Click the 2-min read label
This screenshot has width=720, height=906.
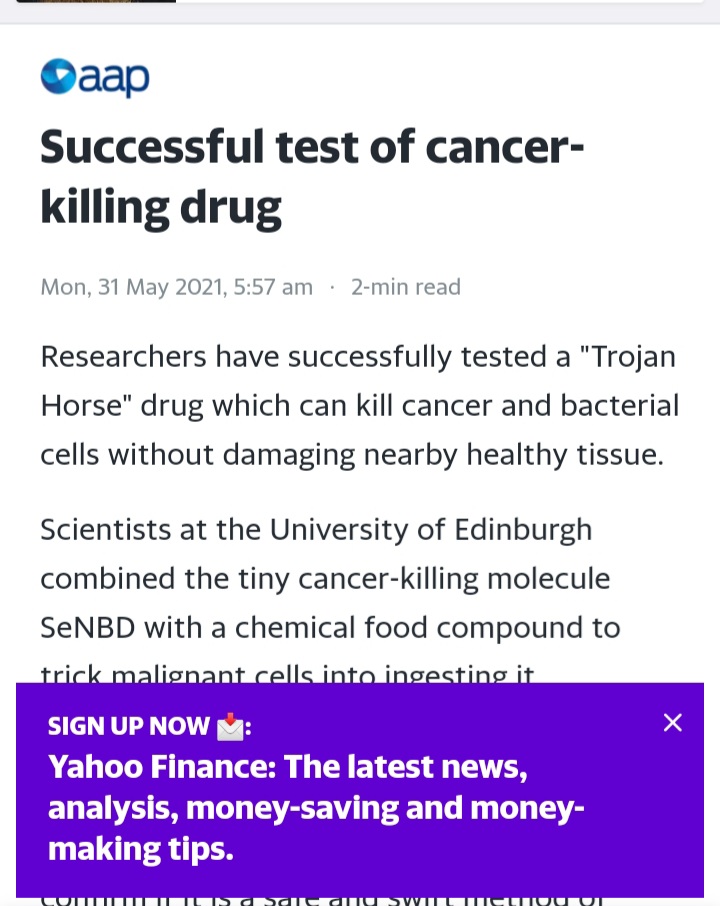[x=406, y=287]
